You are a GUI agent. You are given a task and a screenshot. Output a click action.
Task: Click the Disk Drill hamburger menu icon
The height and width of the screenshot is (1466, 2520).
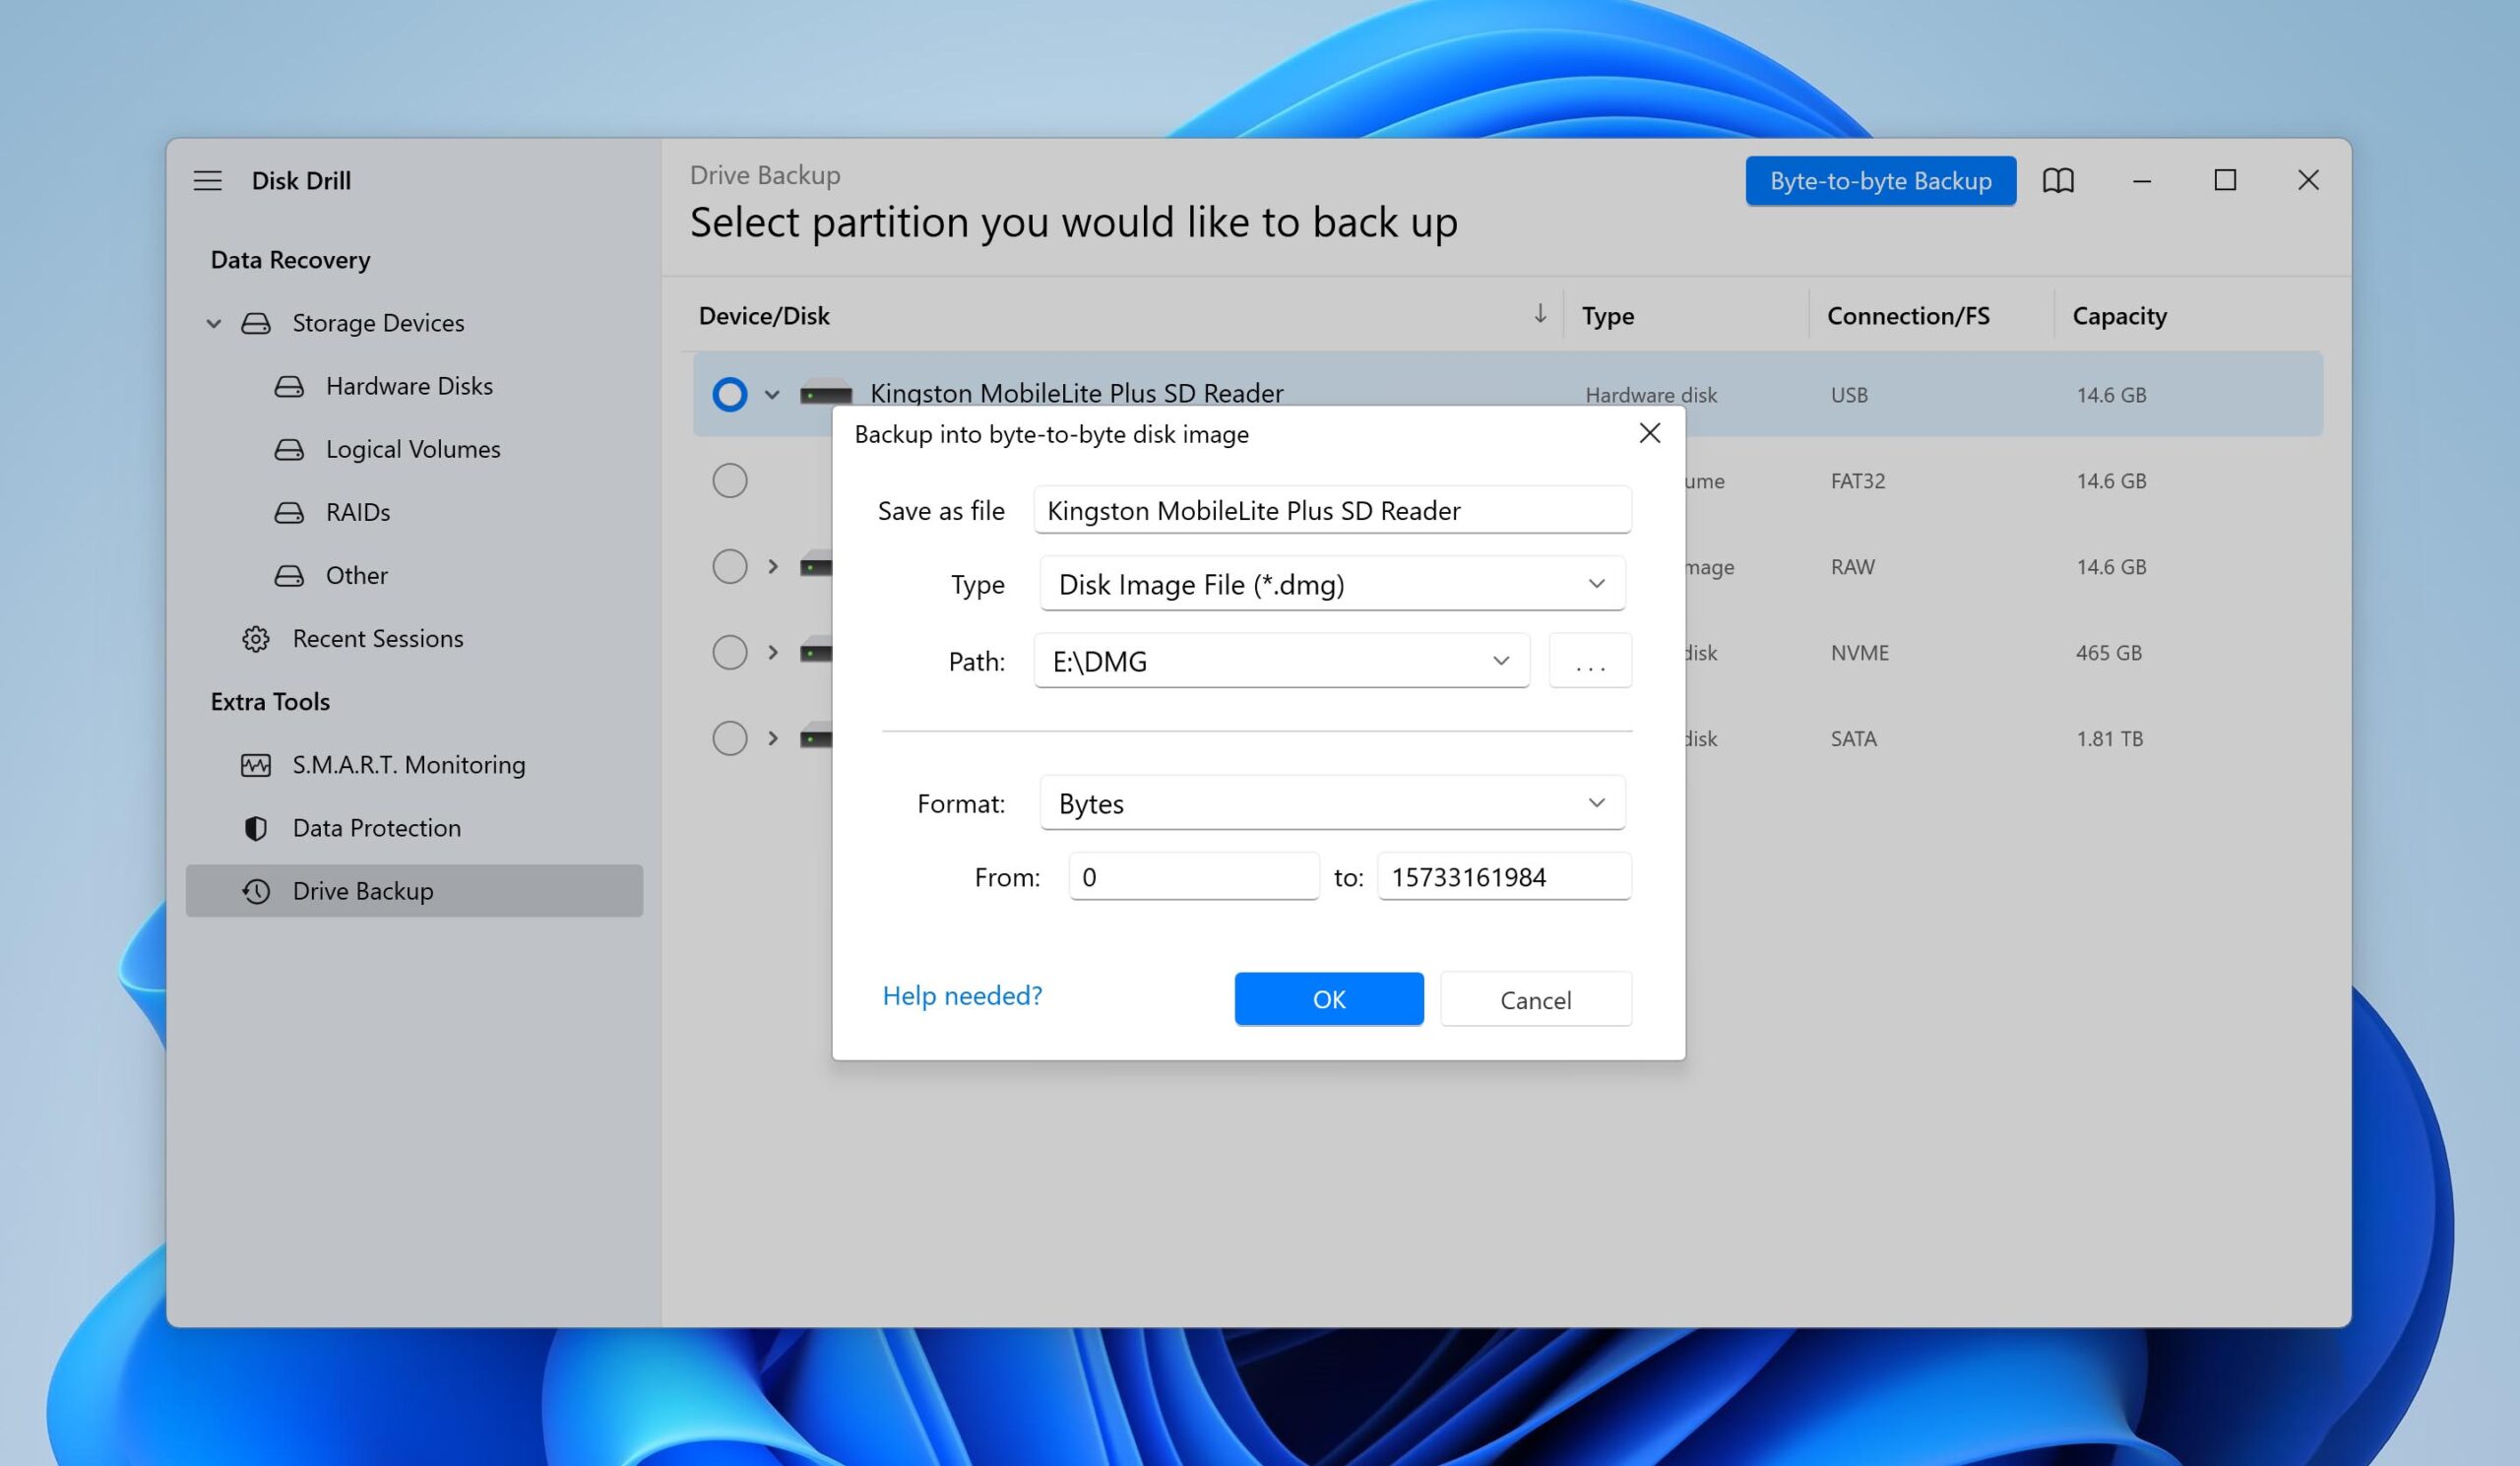[x=206, y=180]
